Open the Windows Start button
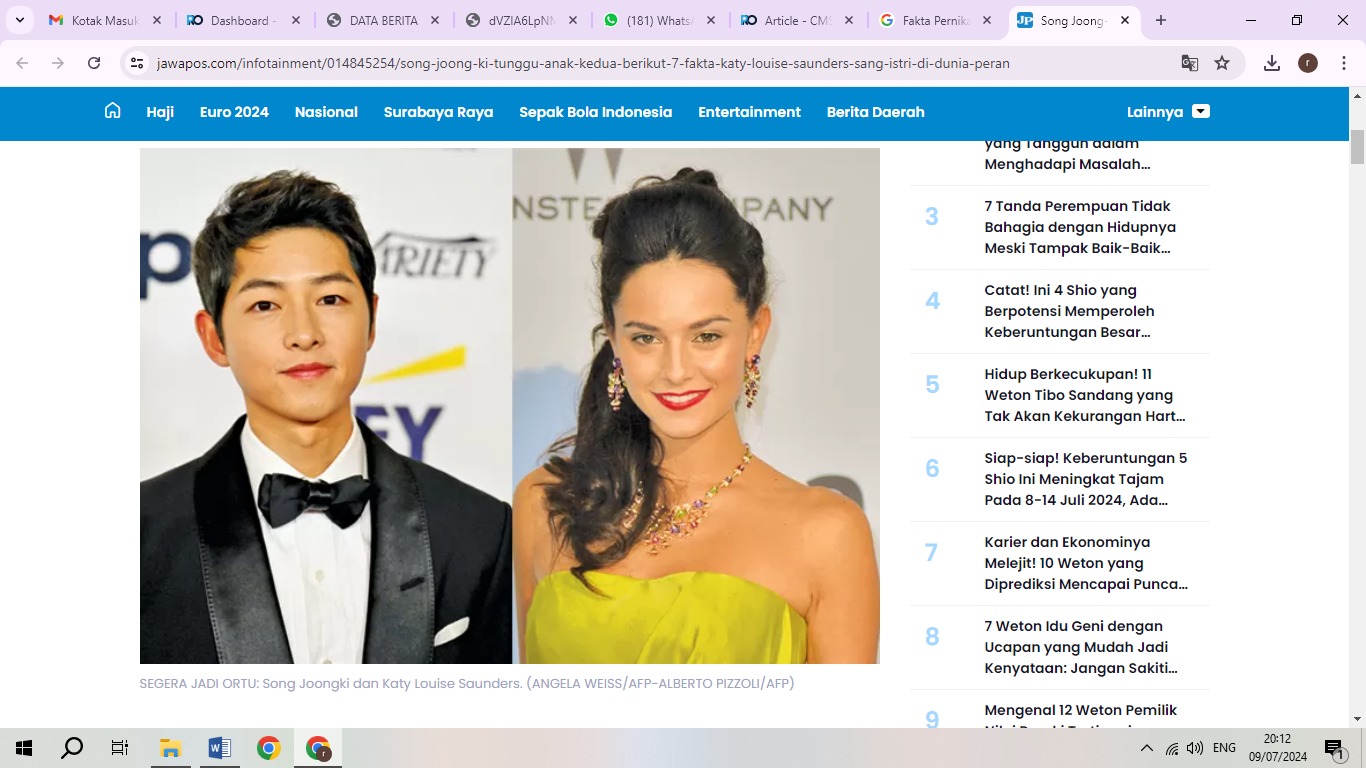The image size is (1366, 768). [x=22, y=747]
